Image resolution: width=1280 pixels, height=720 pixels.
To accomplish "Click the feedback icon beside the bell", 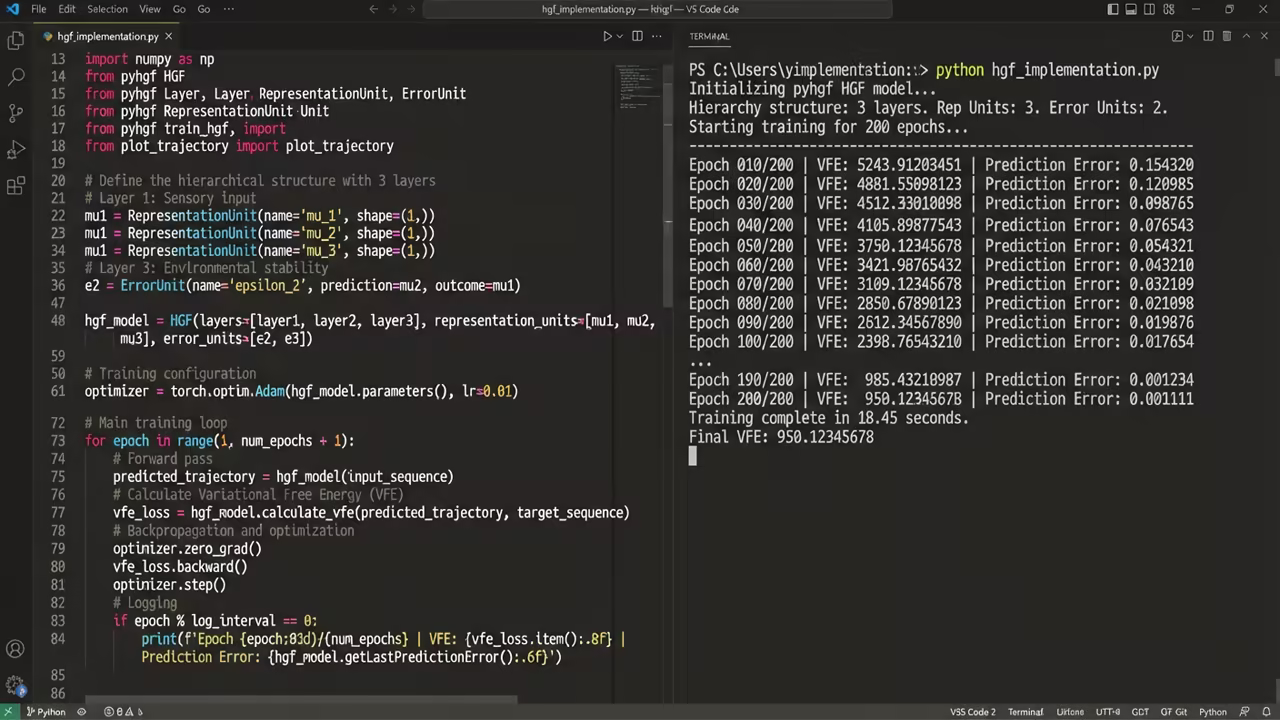I will coord(1247,712).
